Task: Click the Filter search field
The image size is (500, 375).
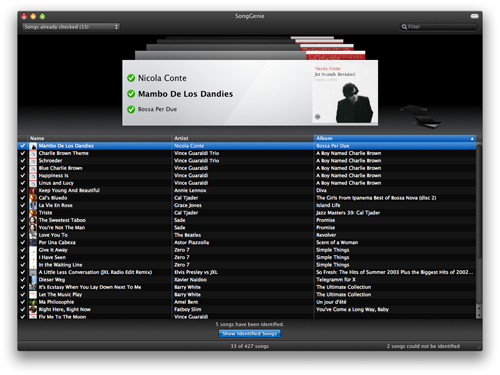Action: 438,27
